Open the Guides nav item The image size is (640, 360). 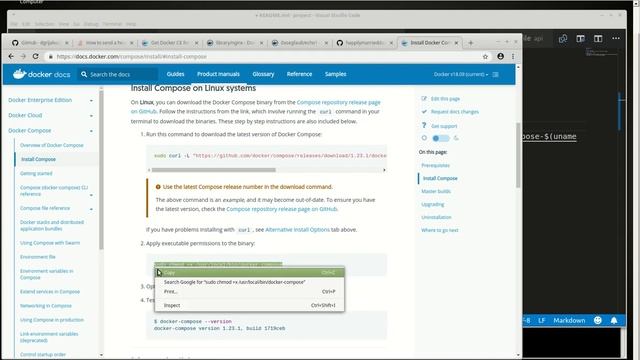[176, 74]
